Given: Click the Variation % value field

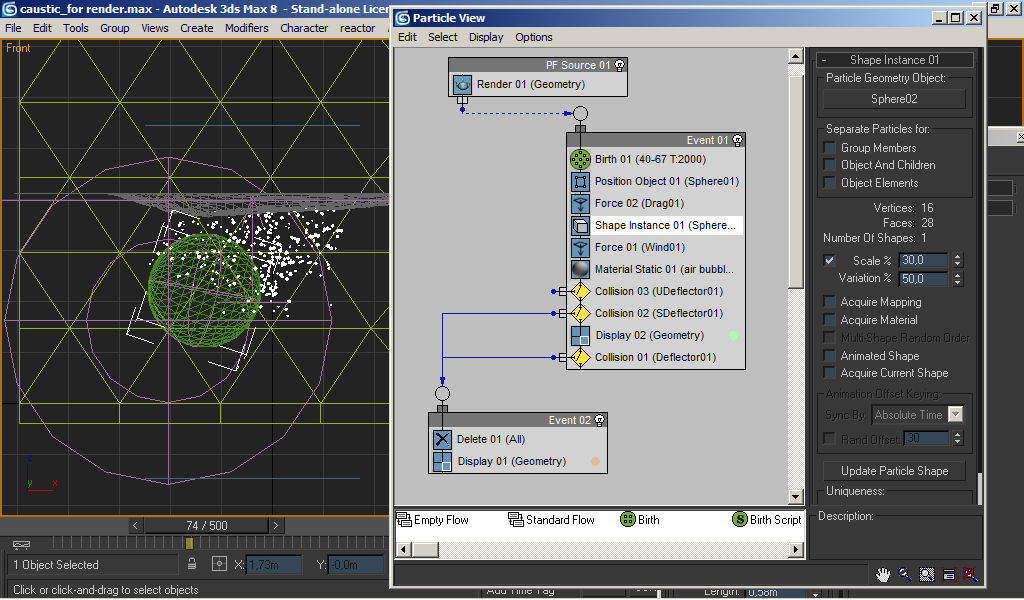Looking at the screenshot, I should [x=924, y=279].
